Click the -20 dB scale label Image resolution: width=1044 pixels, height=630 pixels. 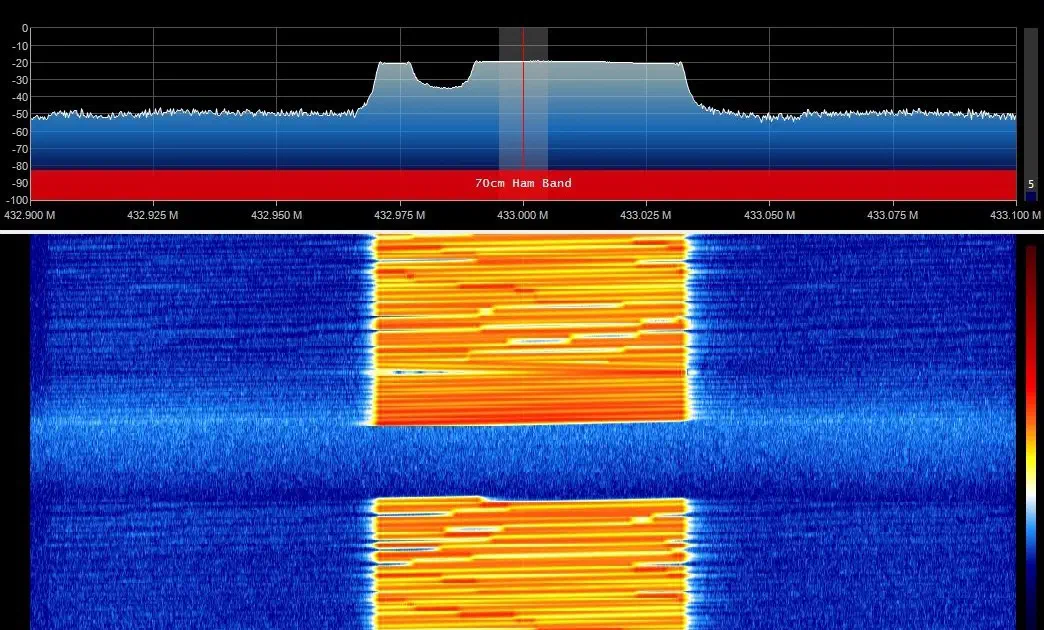(21, 63)
